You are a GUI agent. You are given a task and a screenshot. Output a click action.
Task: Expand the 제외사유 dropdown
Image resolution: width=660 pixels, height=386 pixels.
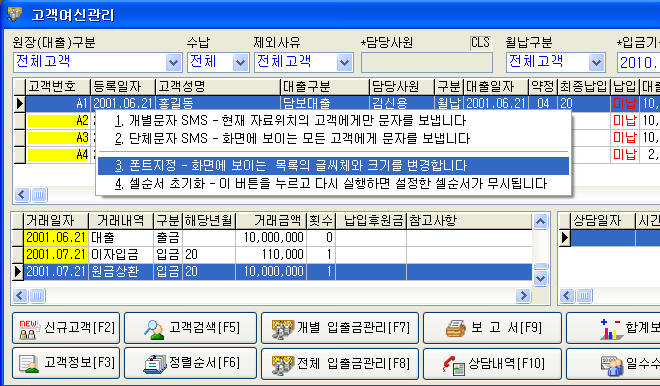[344, 63]
